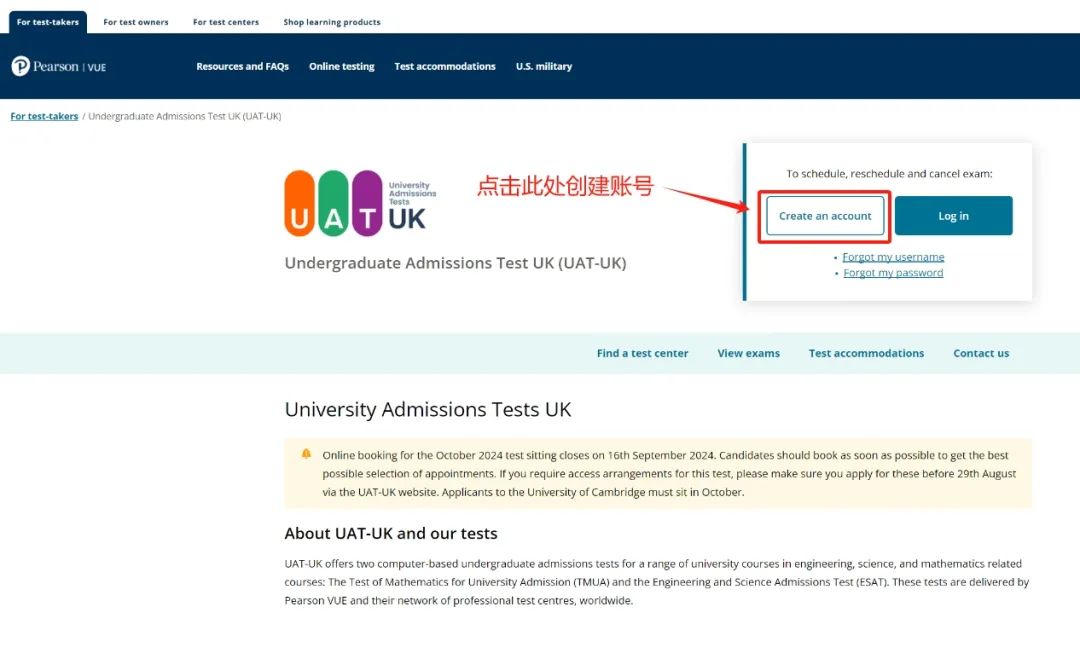
Task: Open the For test owners tab
Action: click(x=136, y=22)
